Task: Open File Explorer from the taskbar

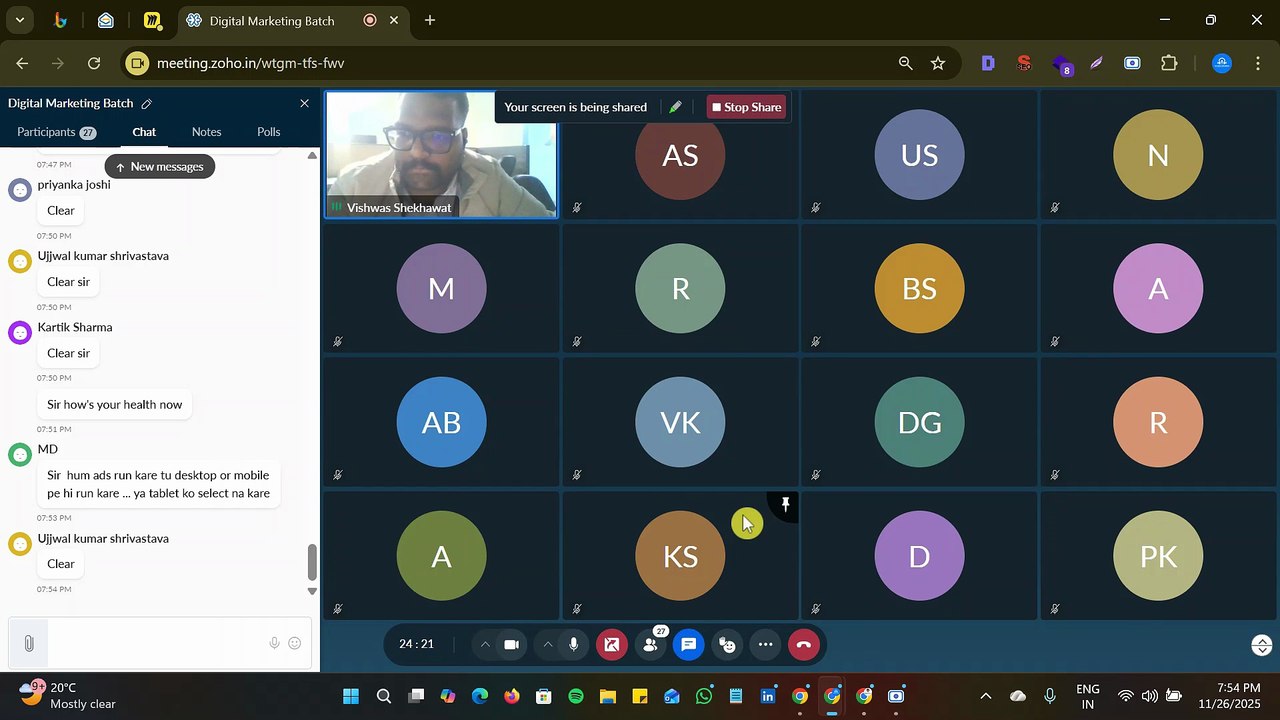Action: coord(608,696)
